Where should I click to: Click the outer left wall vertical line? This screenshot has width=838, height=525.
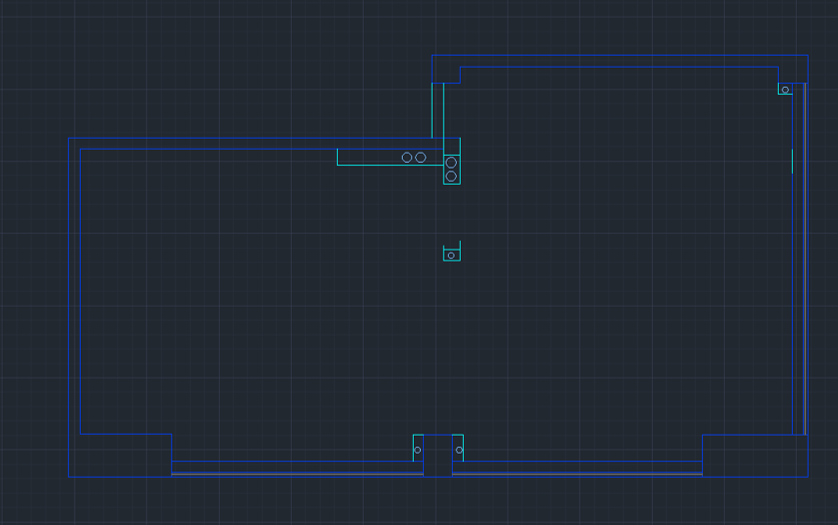pos(68,300)
